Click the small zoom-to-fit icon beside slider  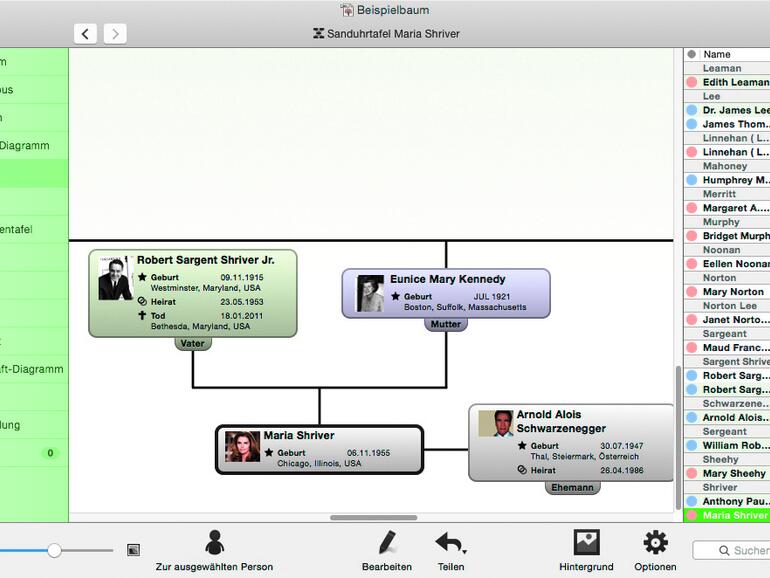pos(133,550)
